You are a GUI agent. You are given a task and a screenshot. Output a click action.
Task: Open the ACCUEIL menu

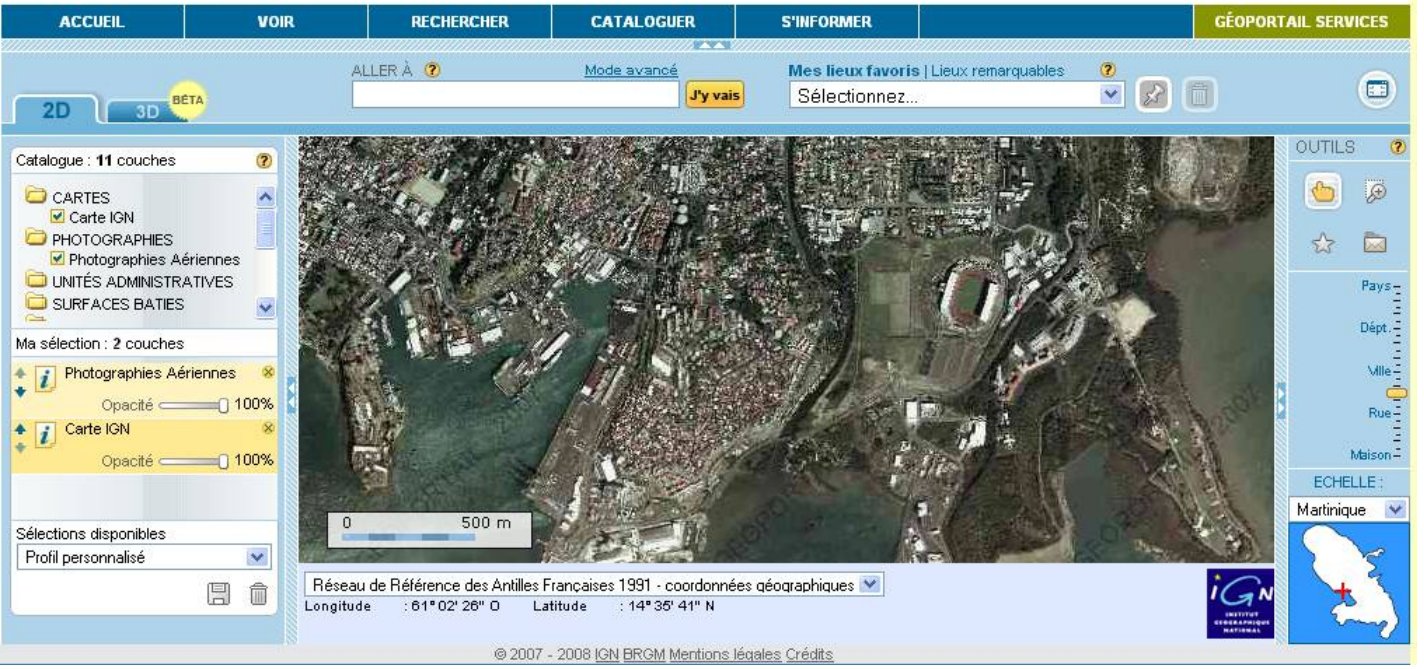click(x=92, y=21)
